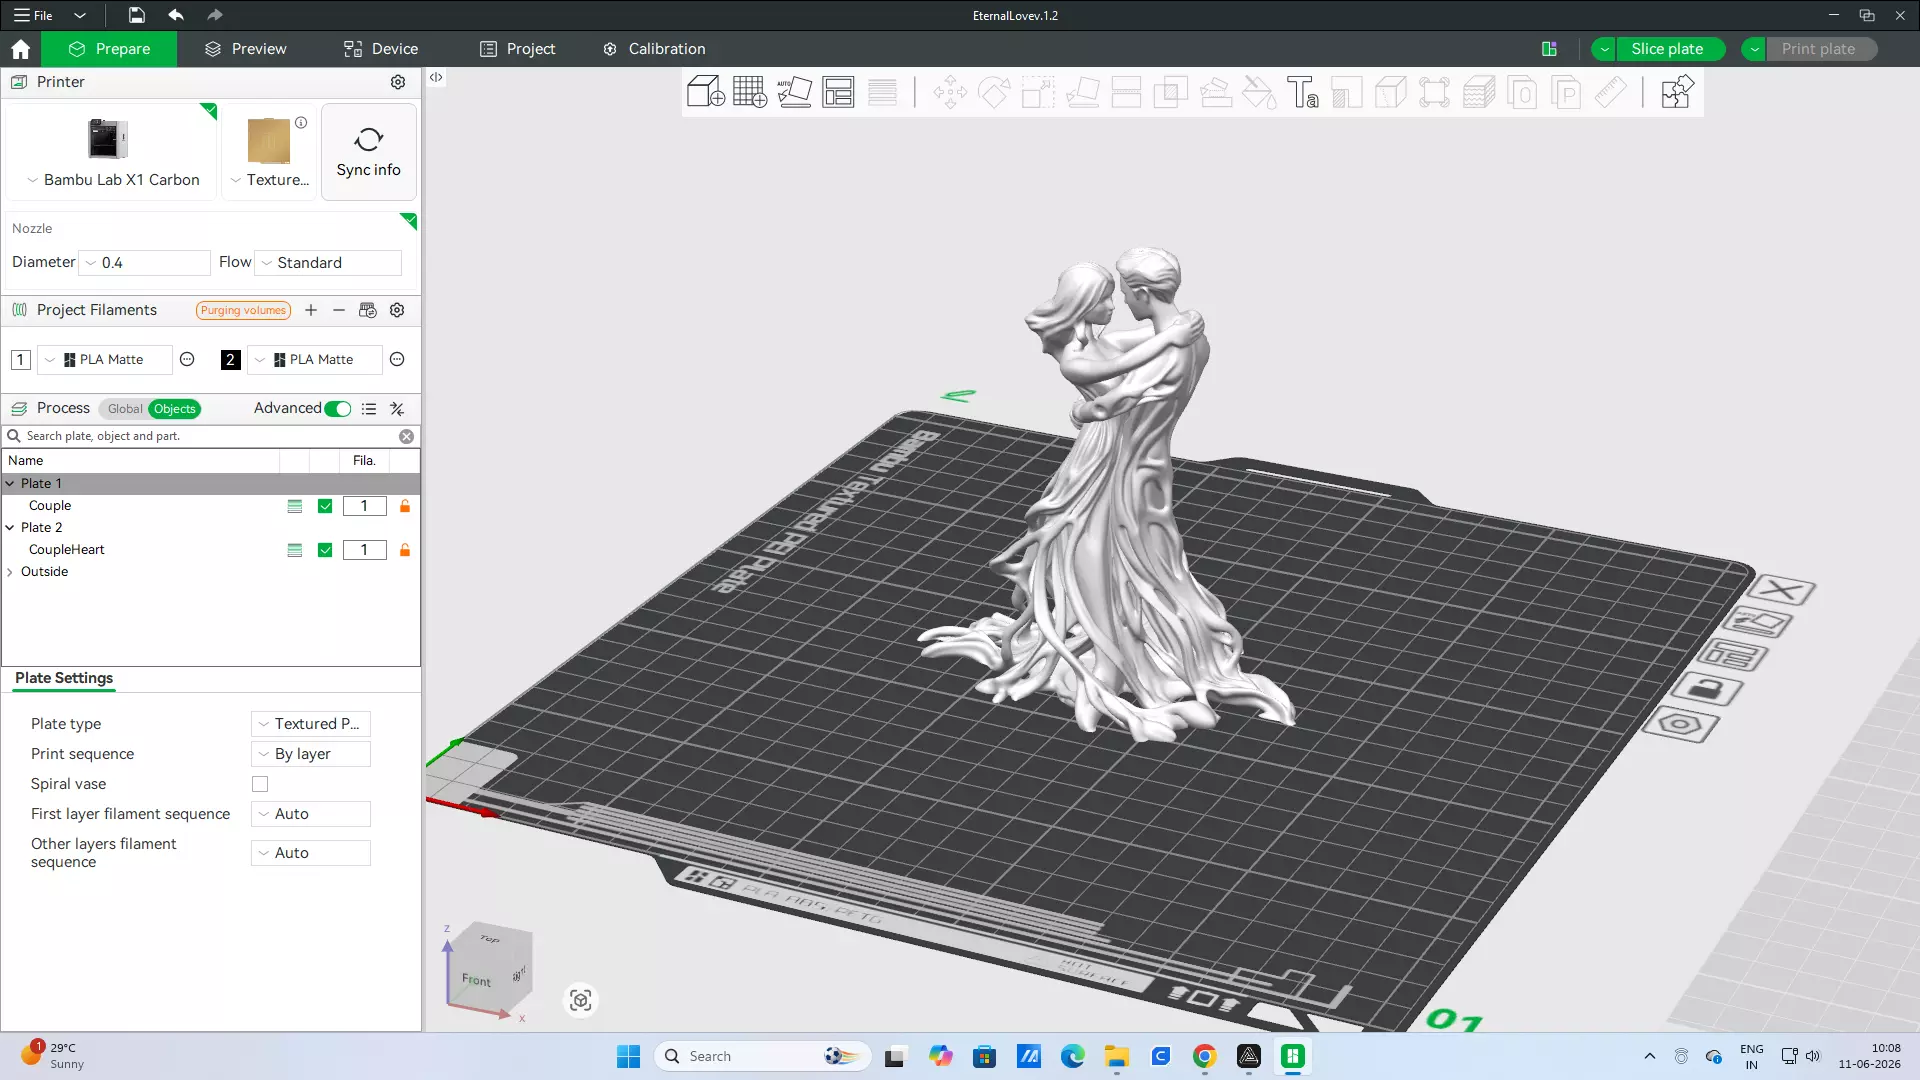Open Purging volumes settings
The image size is (1920, 1080).
243,310
